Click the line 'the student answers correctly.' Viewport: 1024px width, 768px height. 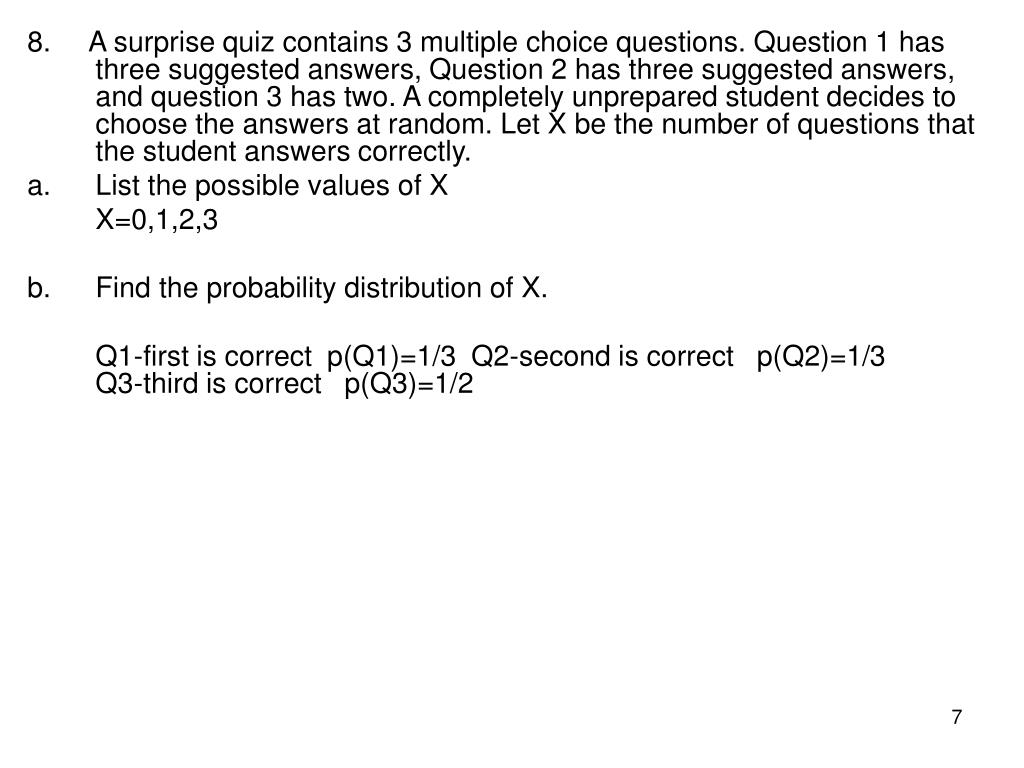(283, 152)
